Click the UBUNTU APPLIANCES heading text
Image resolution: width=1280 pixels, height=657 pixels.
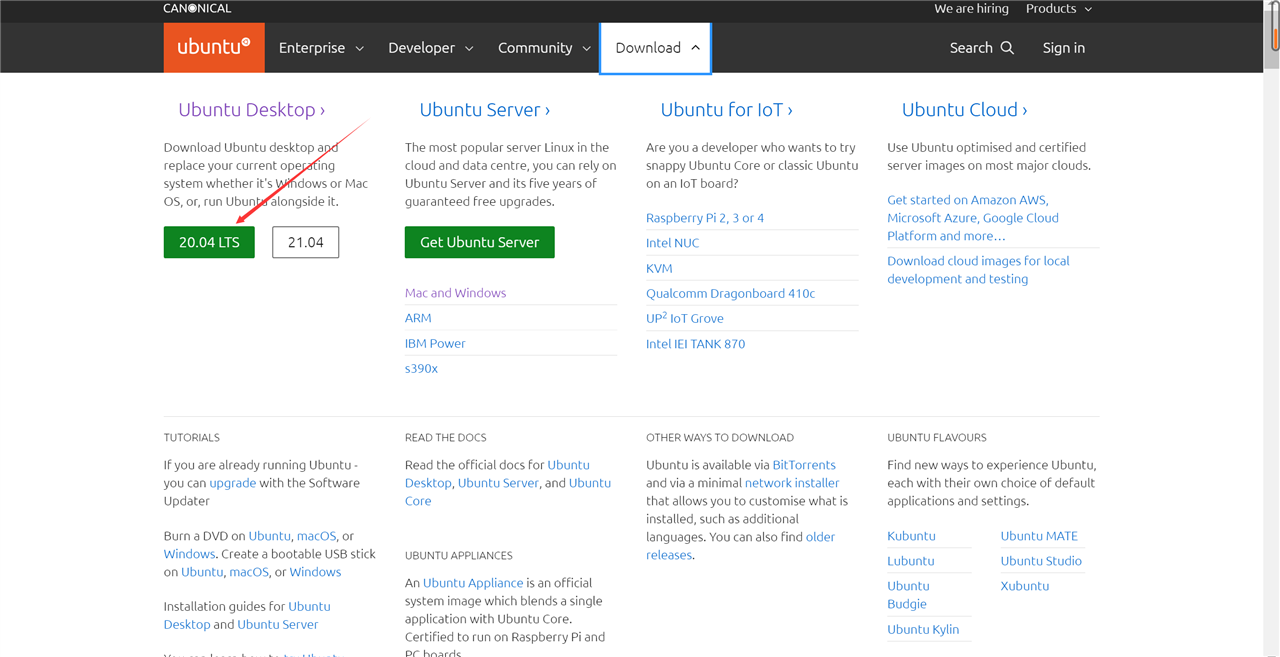click(459, 556)
